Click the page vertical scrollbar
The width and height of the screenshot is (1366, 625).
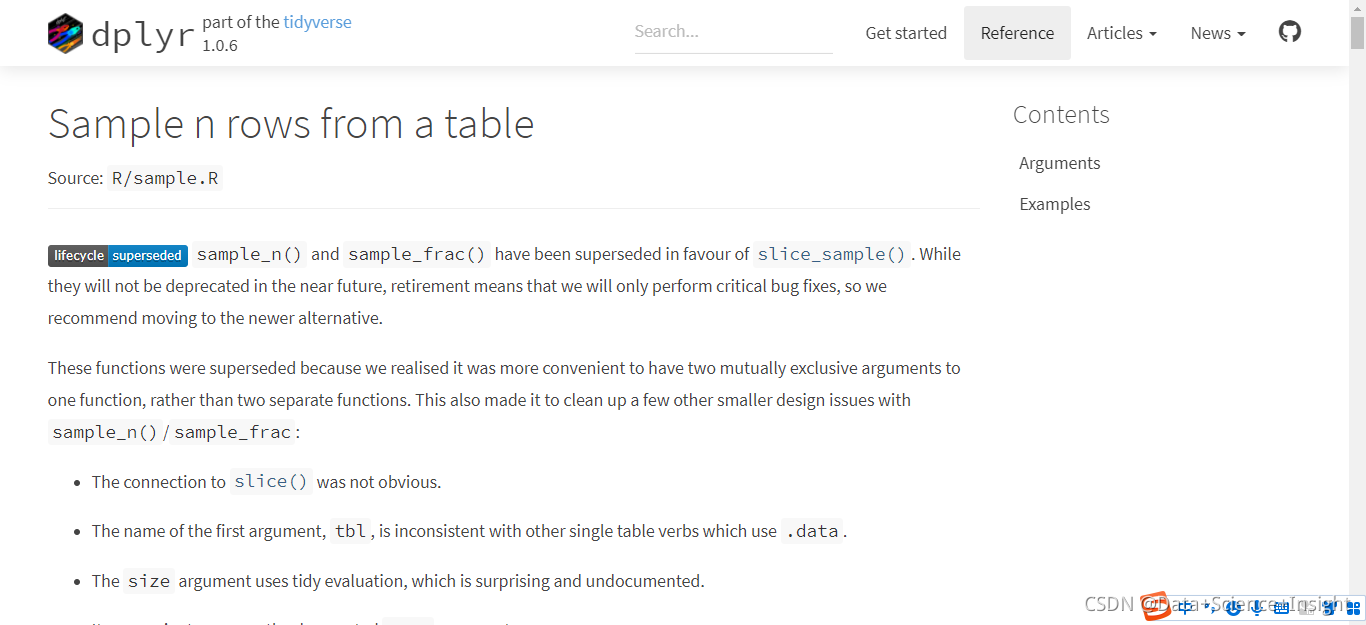click(1357, 300)
